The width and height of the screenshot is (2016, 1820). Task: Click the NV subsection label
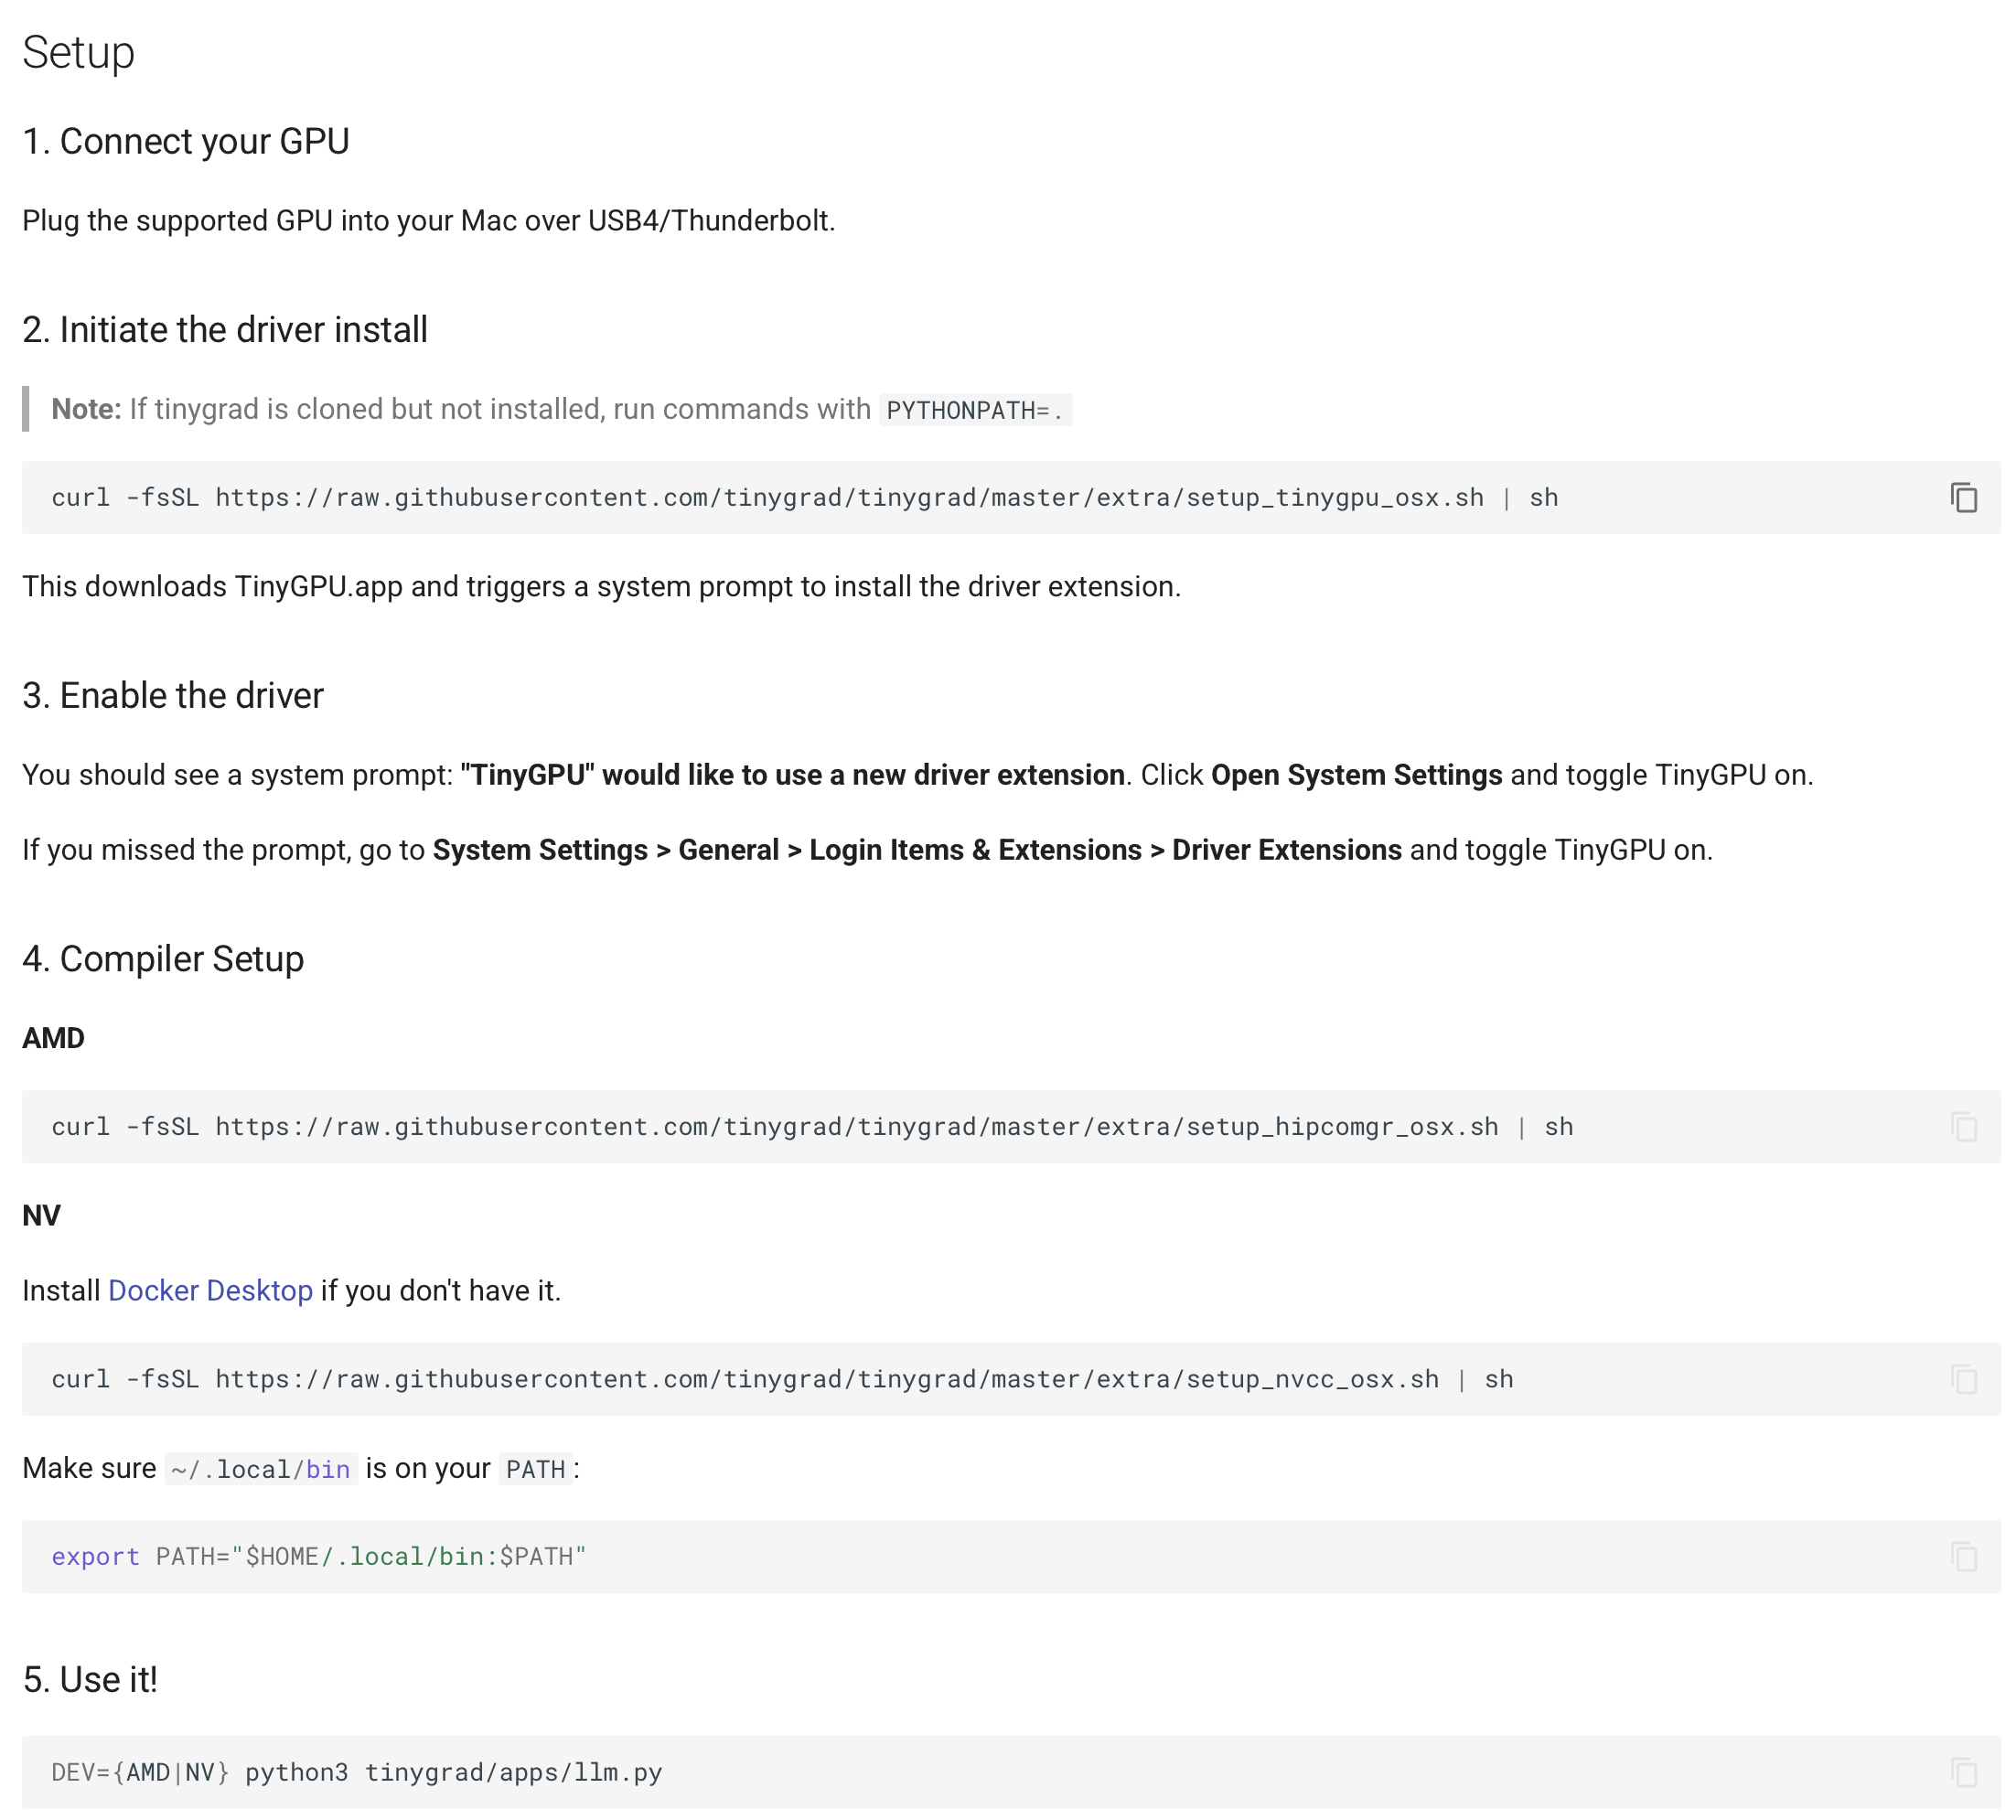(x=42, y=1216)
